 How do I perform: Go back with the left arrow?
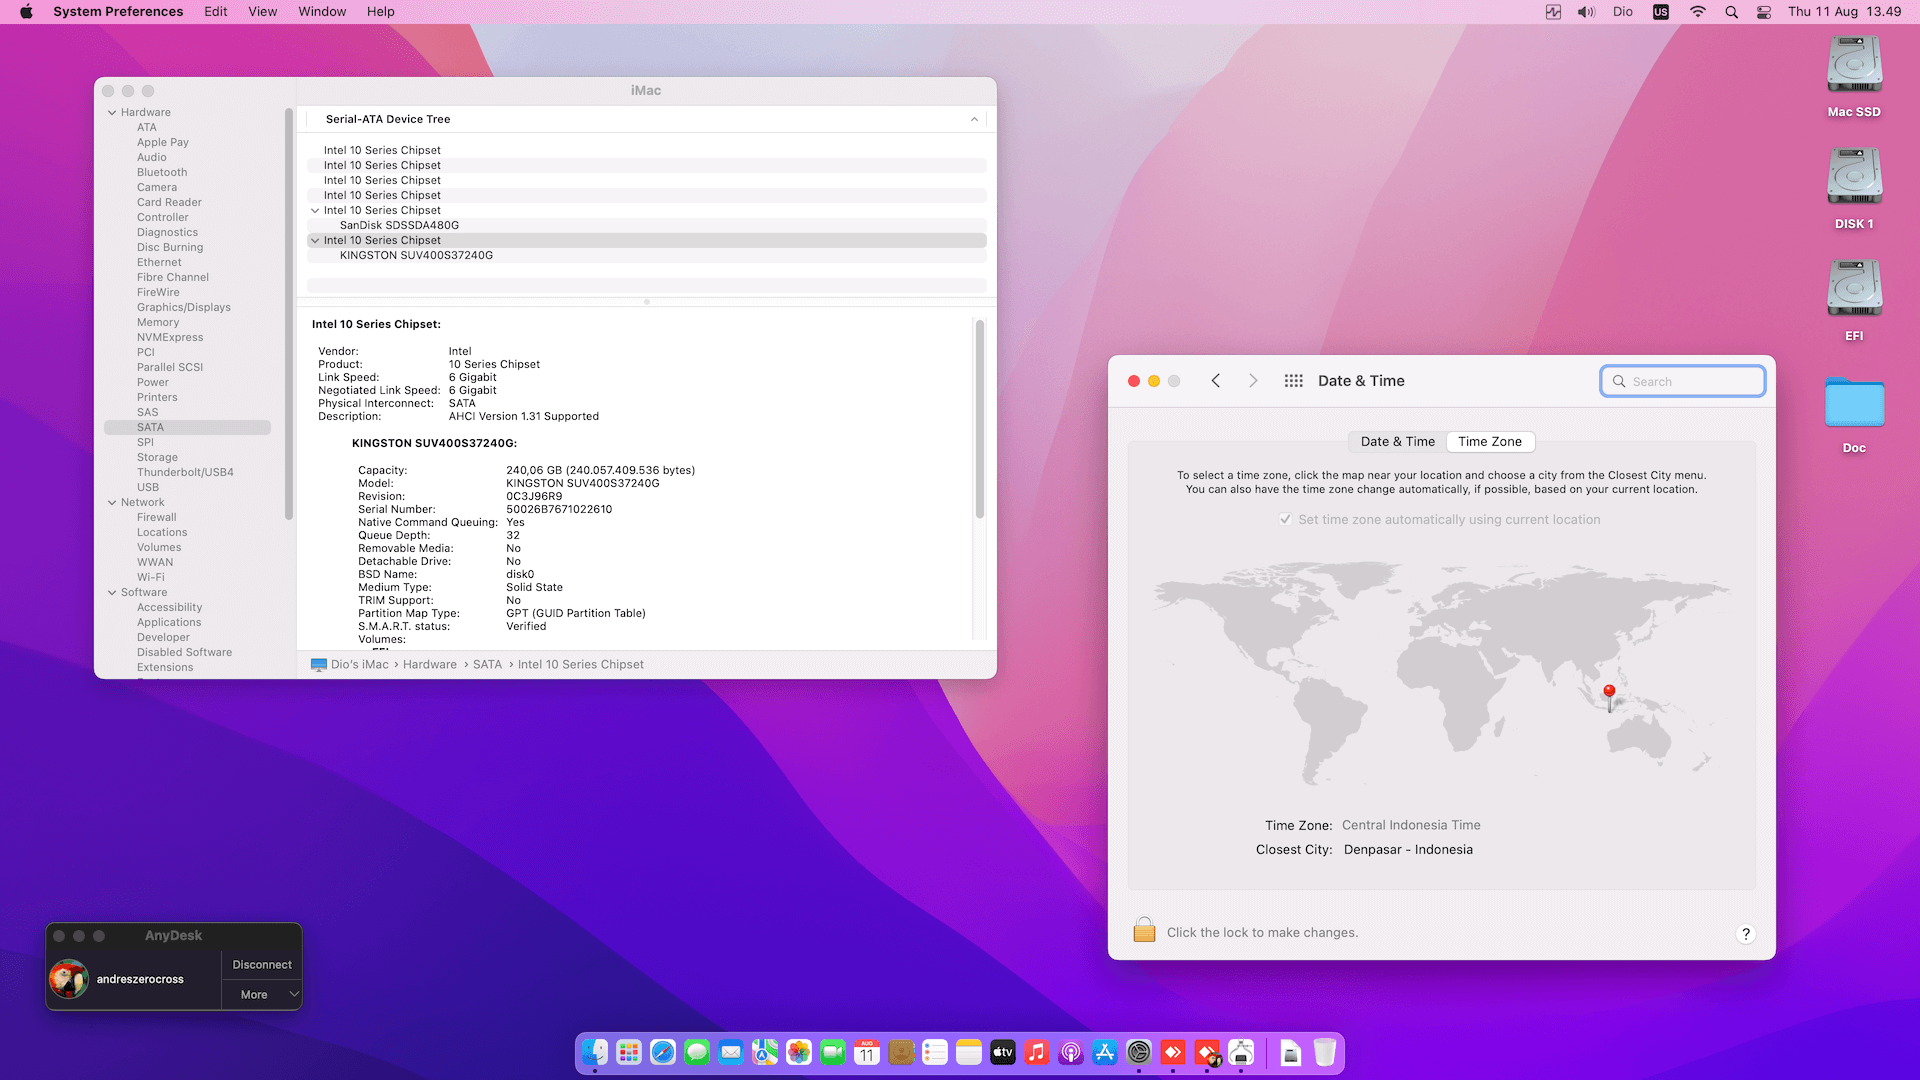pyautogui.click(x=1216, y=381)
